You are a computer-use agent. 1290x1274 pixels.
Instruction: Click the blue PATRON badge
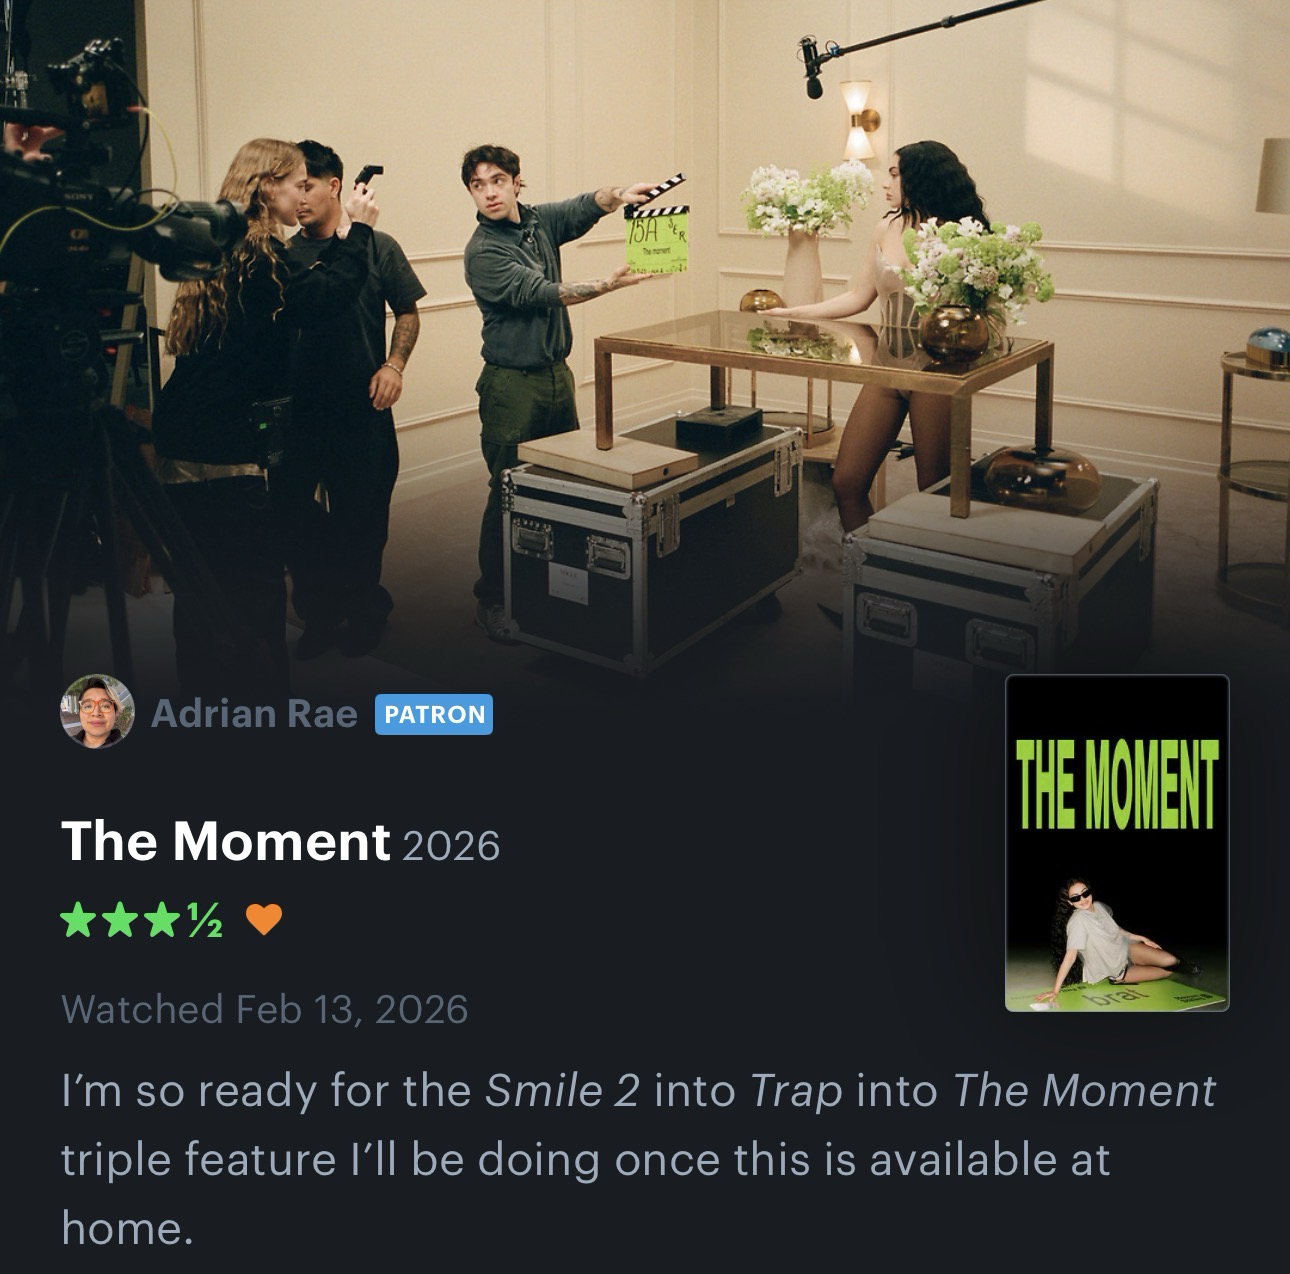pyautogui.click(x=434, y=714)
